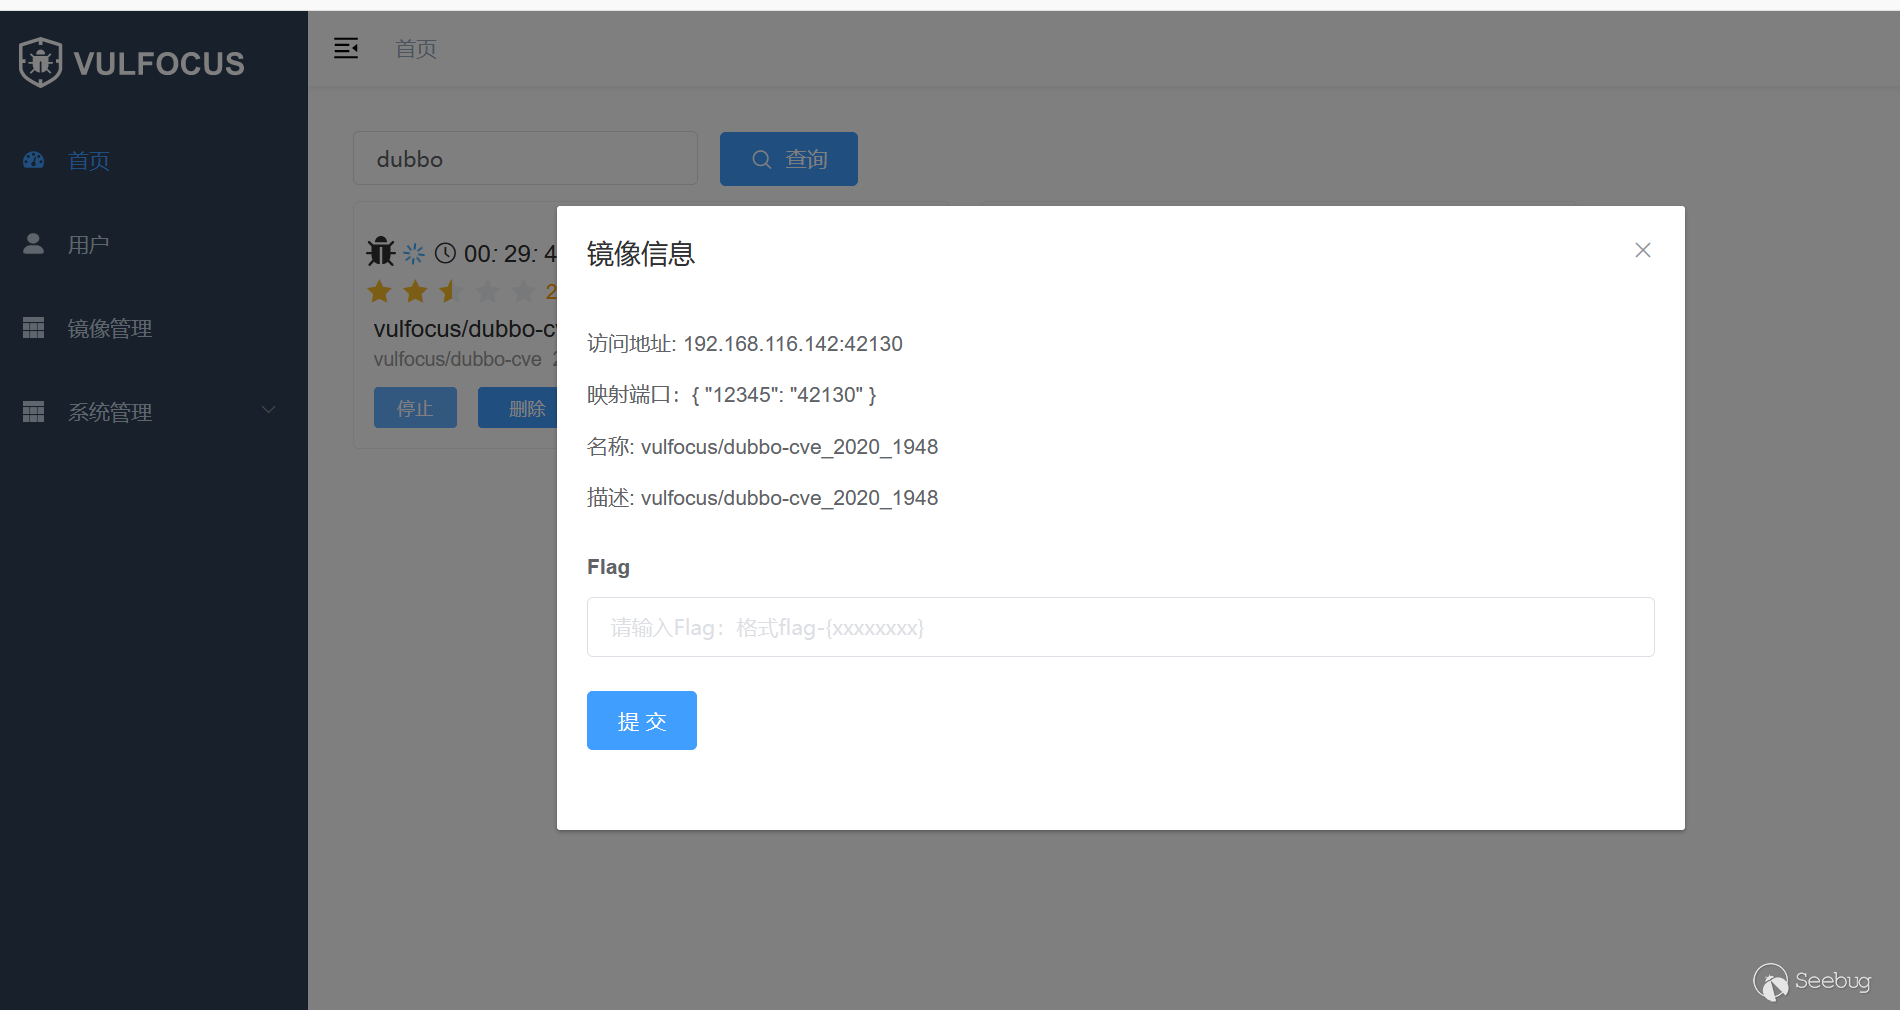
Task: Submit the flag with the 提交 button
Action: pyautogui.click(x=642, y=721)
